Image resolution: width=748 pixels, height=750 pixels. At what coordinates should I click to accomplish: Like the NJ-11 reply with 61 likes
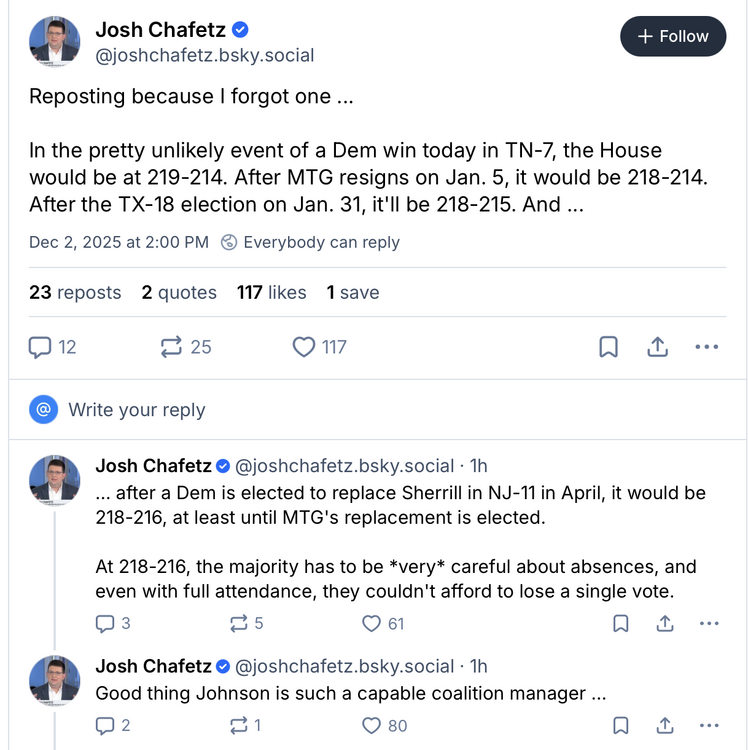[x=372, y=624]
